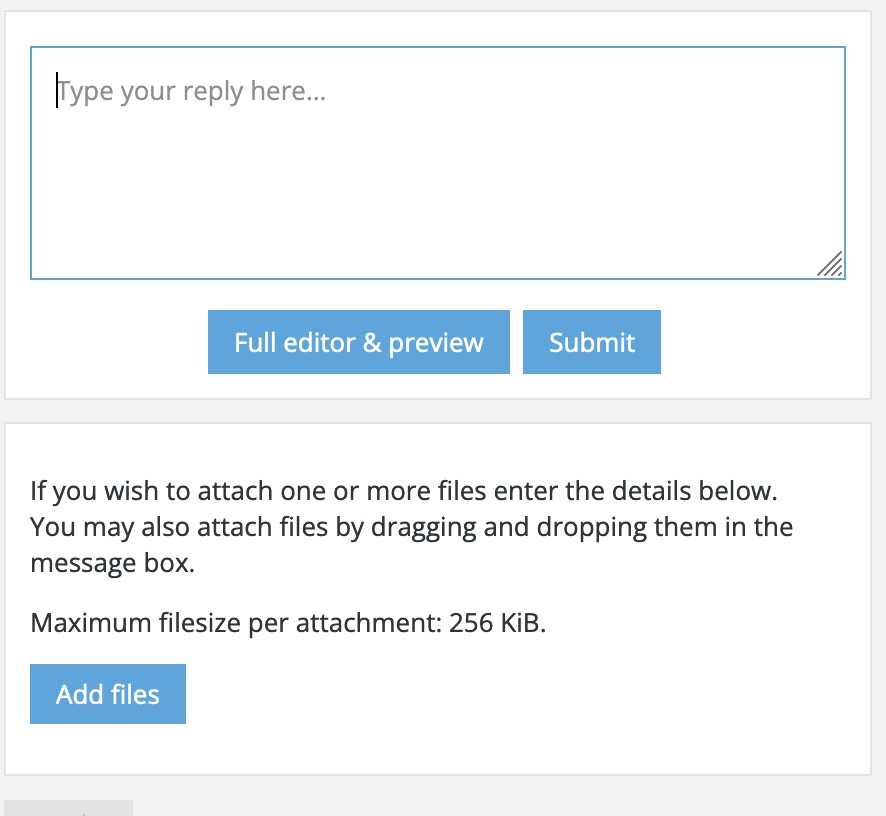Image resolution: width=886 pixels, height=816 pixels.
Task: Click the partially visible gray button at bottom
Action: (x=68, y=808)
